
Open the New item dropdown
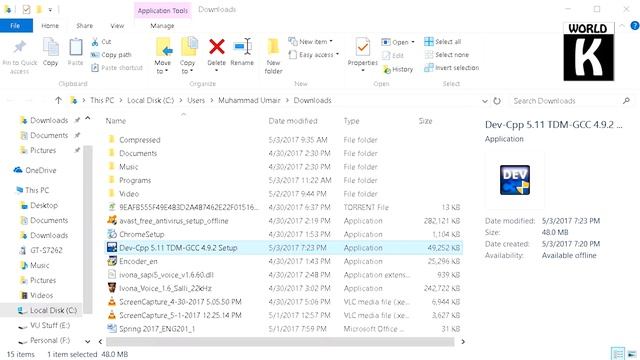310,42
